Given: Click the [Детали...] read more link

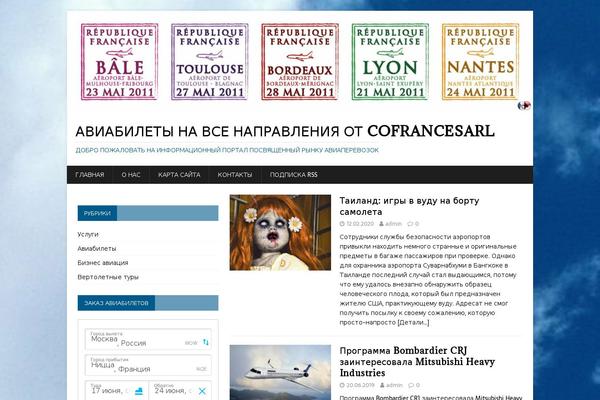Looking at the screenshot, I should pos(414,322).
